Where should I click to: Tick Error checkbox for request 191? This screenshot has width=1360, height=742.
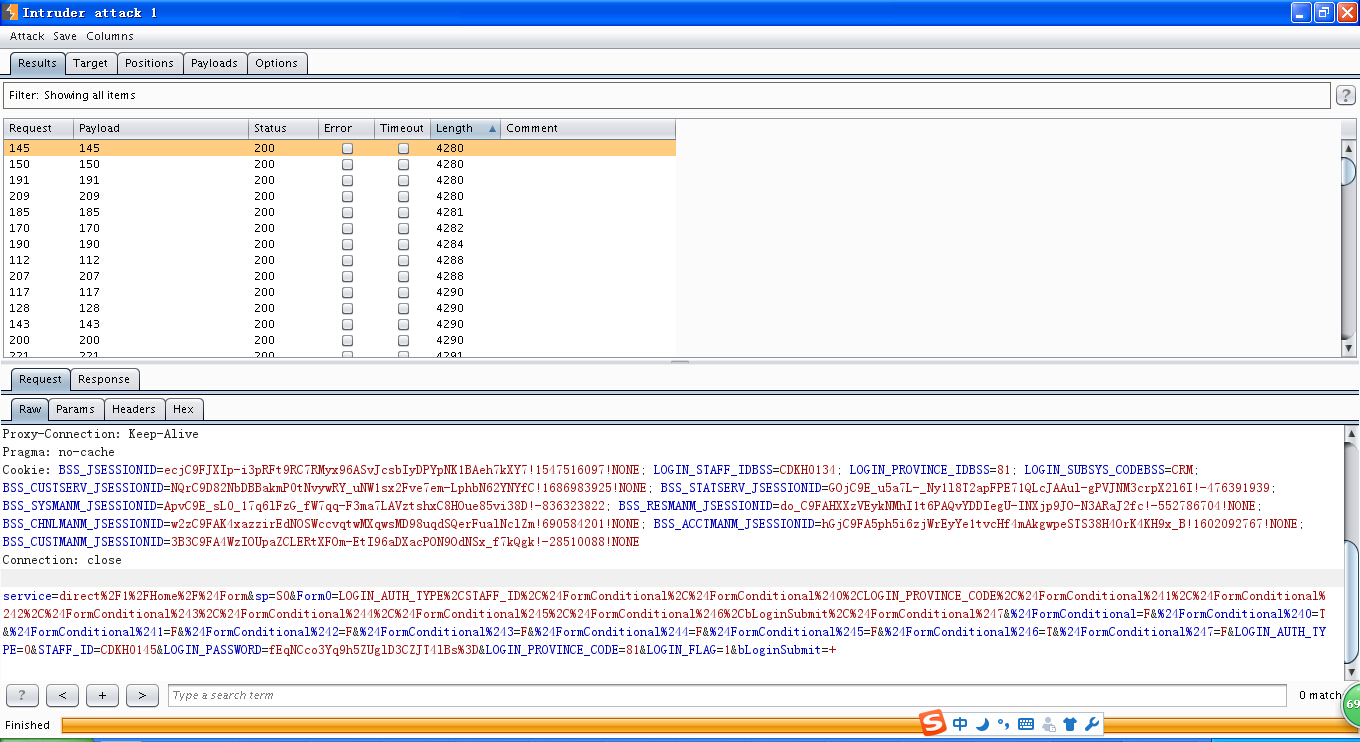tap(347, 180)
